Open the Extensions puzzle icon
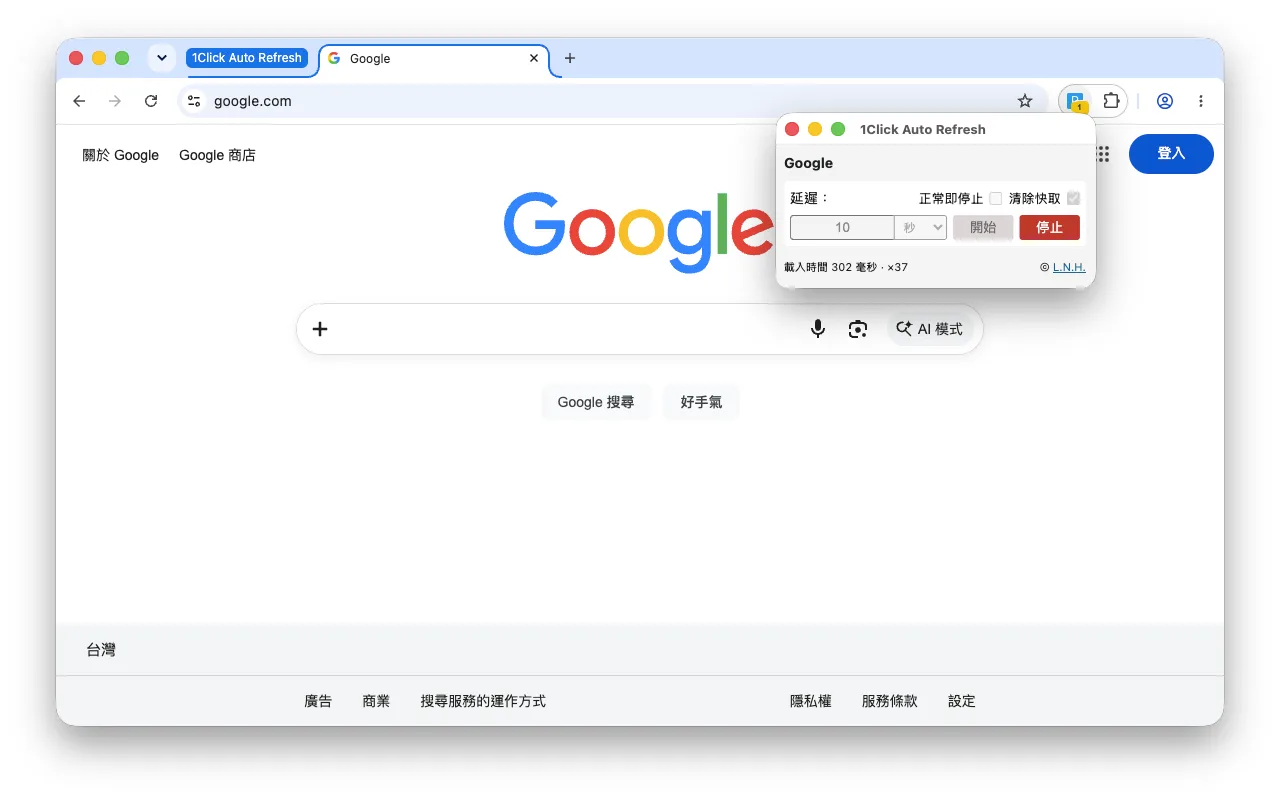This screenshot has width=1280, height=800. [x=1111, y=101]
